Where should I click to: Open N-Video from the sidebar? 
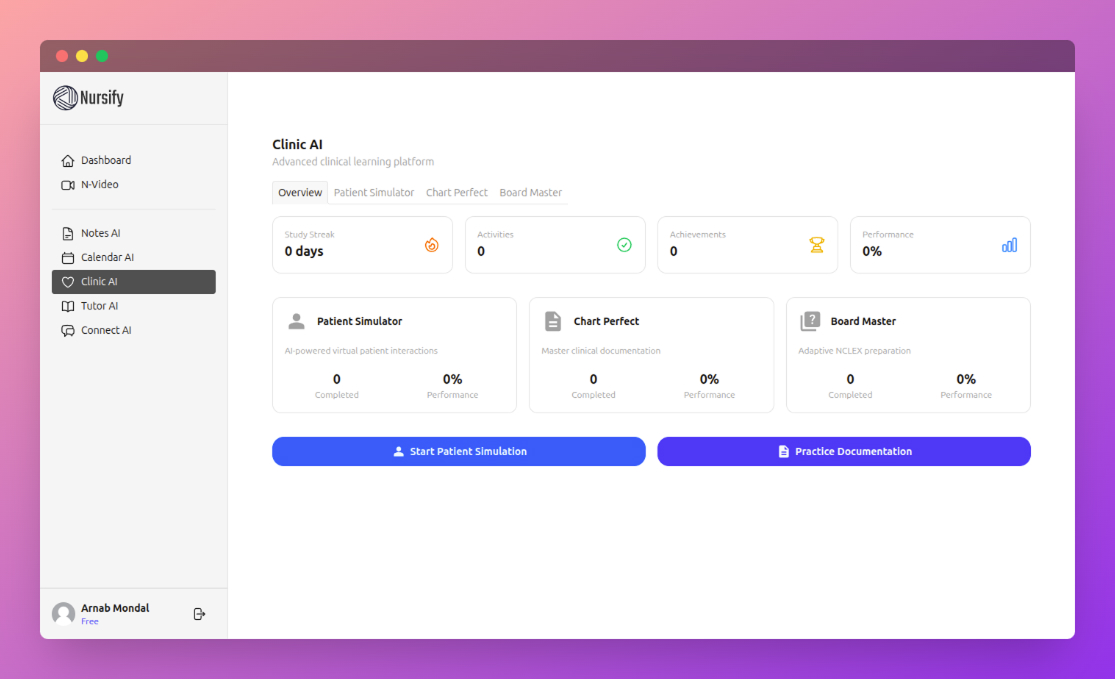click(x=134, y=185)
